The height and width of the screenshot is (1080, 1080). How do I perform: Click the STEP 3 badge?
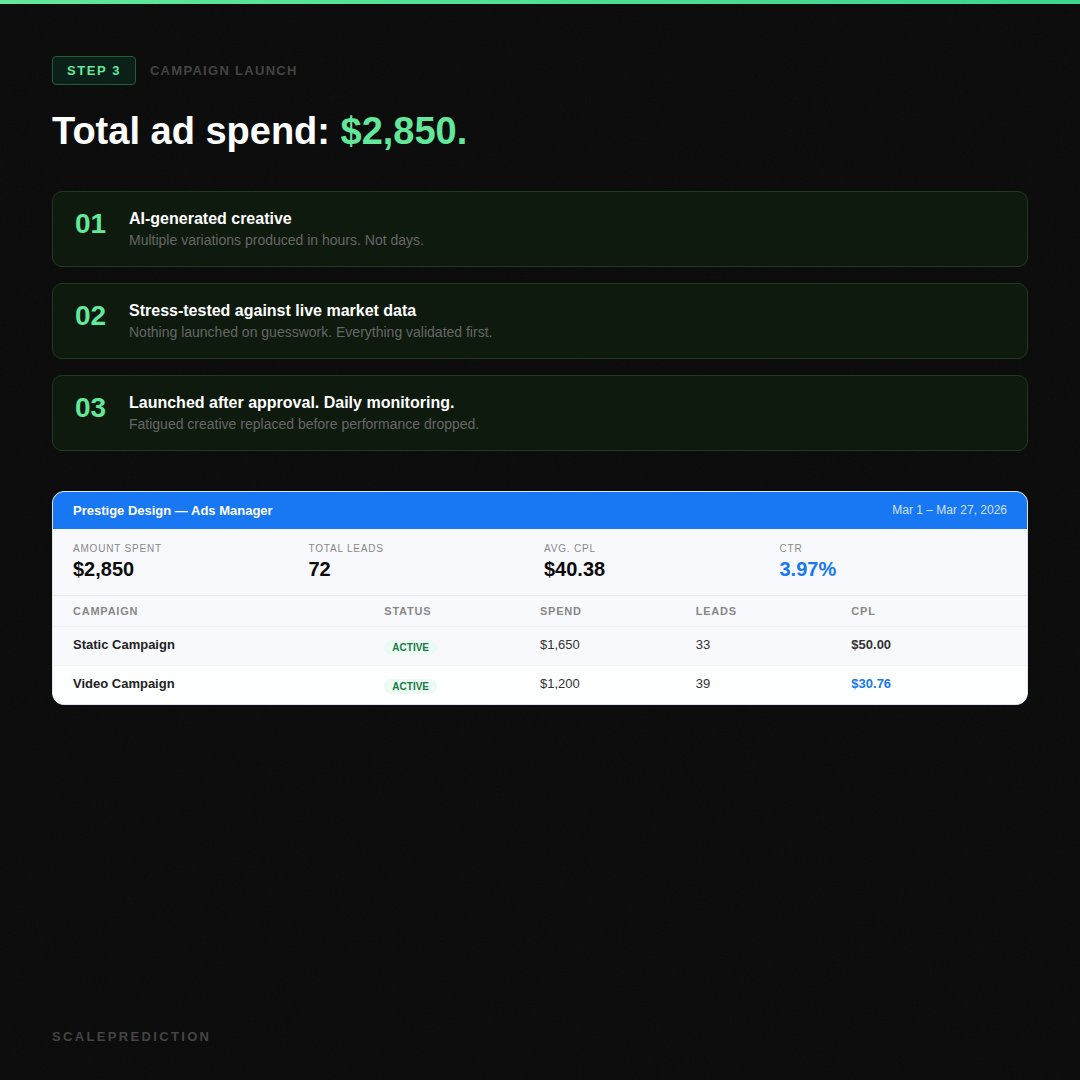94,71
